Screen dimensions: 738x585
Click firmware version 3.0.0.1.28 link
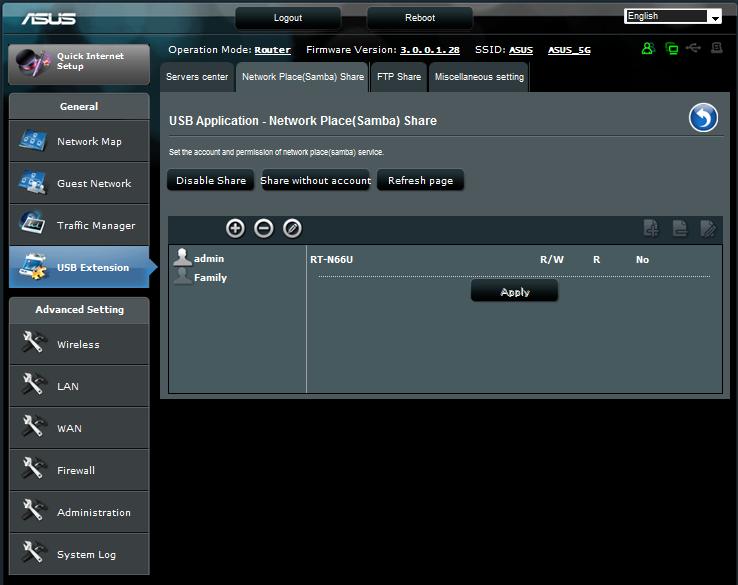point(430,50)
